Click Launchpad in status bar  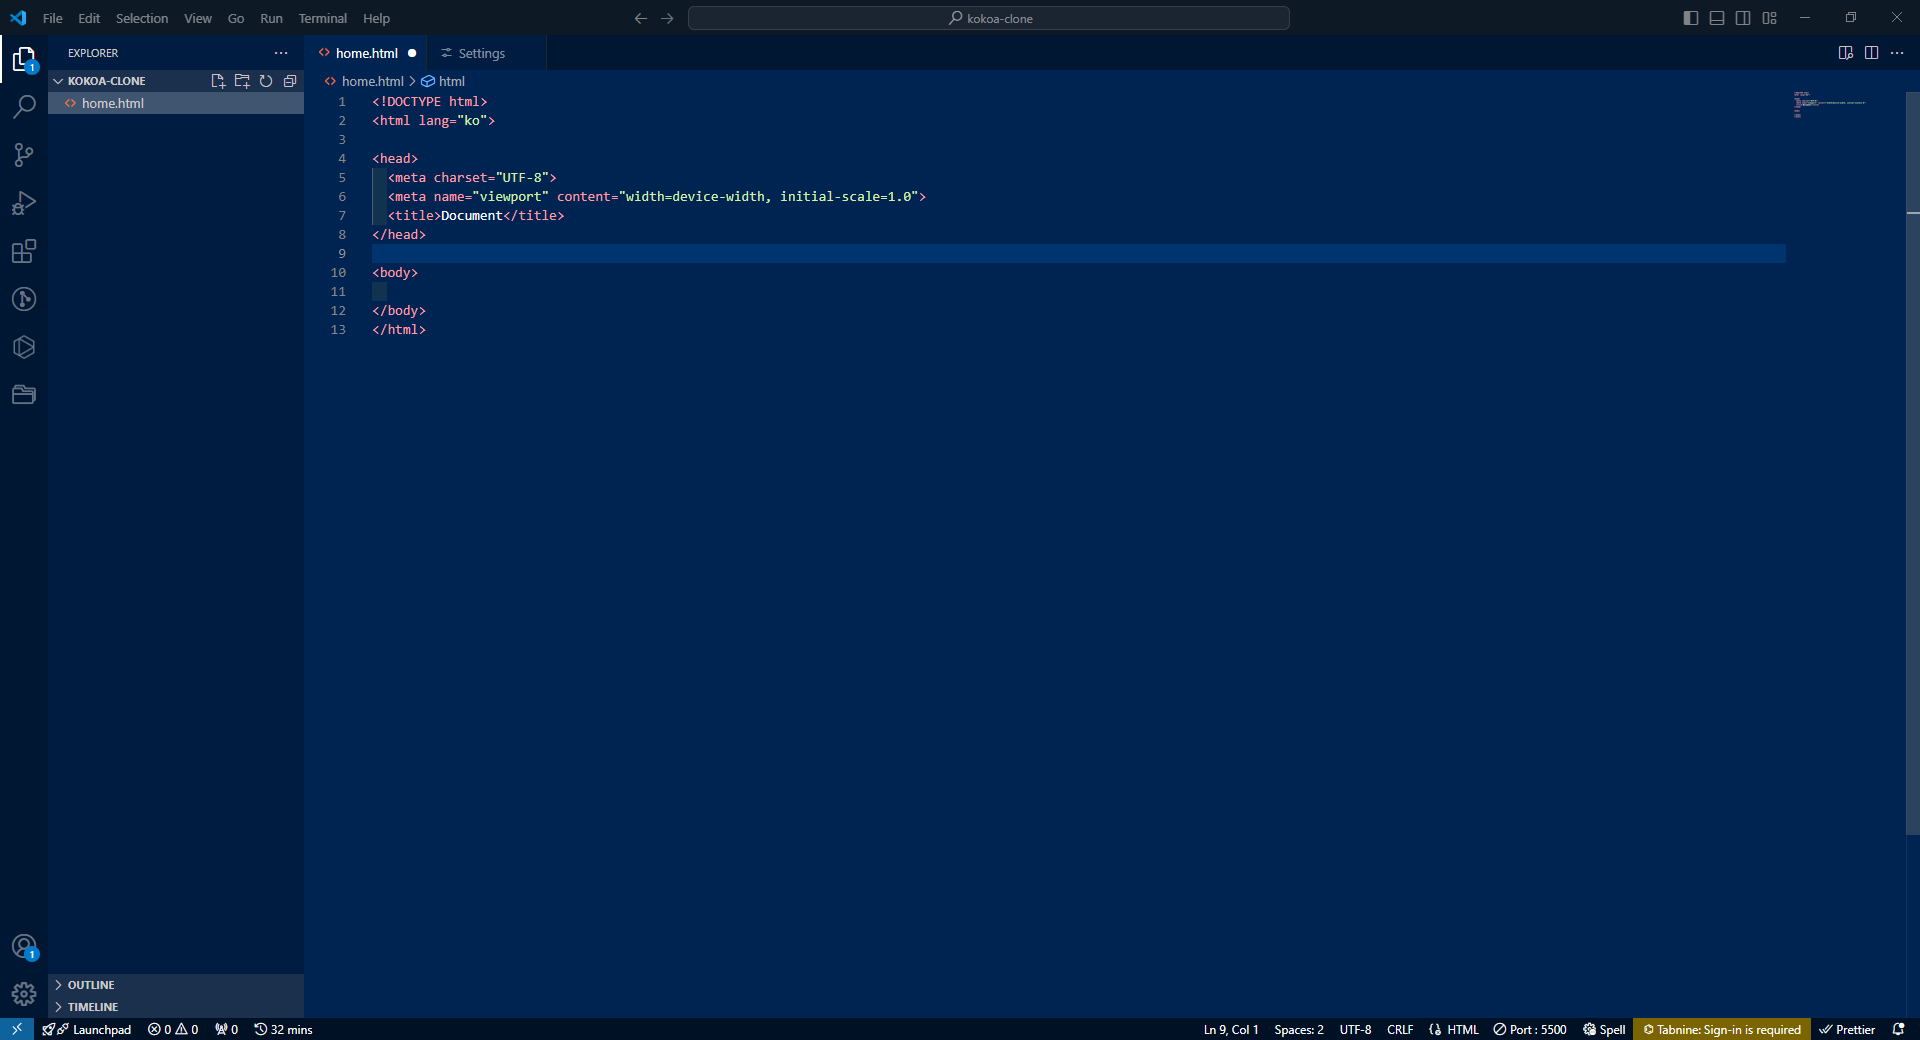88,1029
